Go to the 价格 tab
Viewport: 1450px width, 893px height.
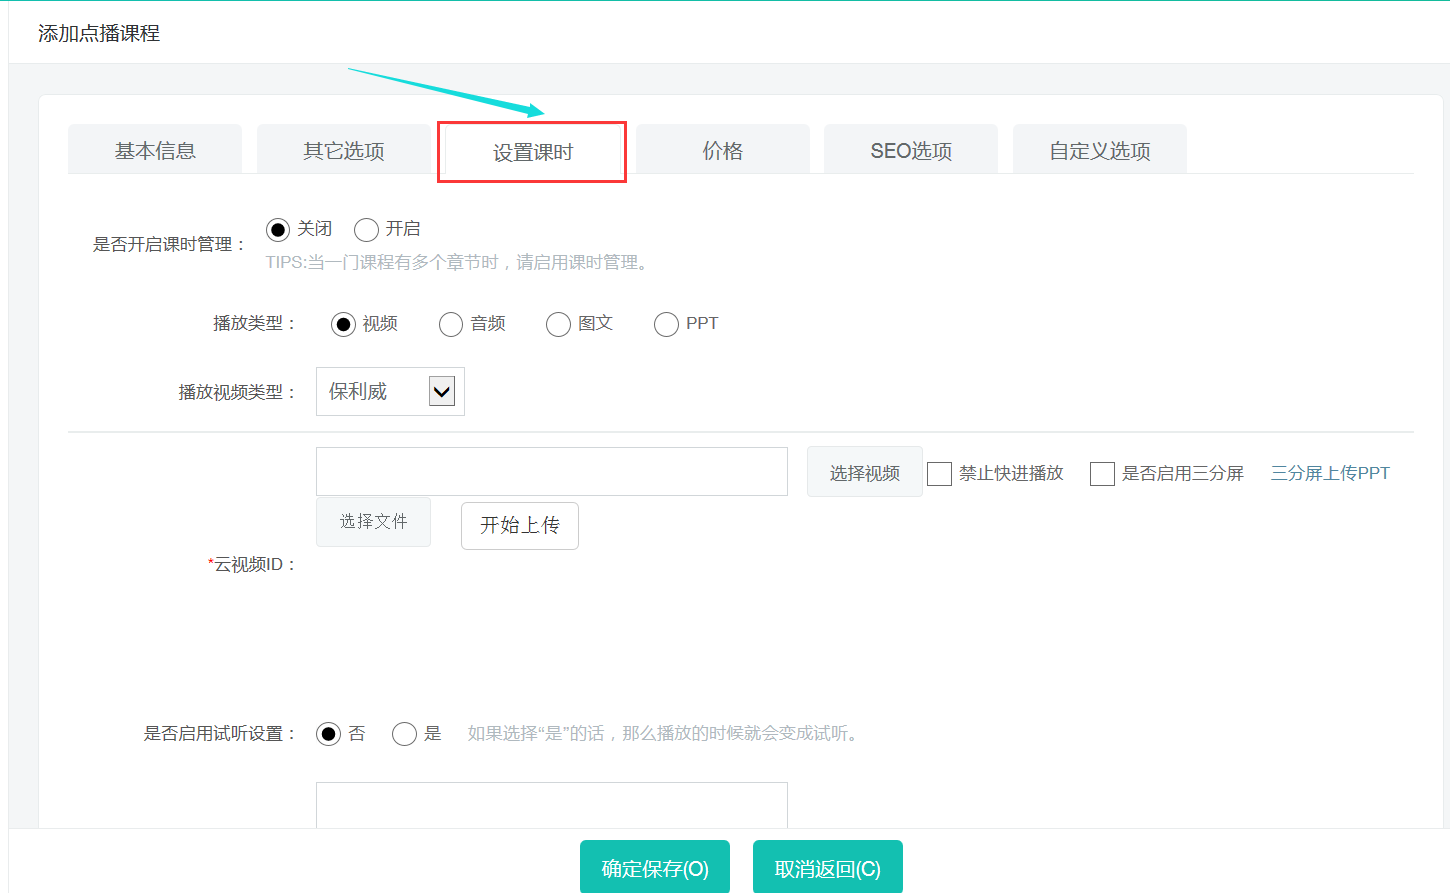722,150
